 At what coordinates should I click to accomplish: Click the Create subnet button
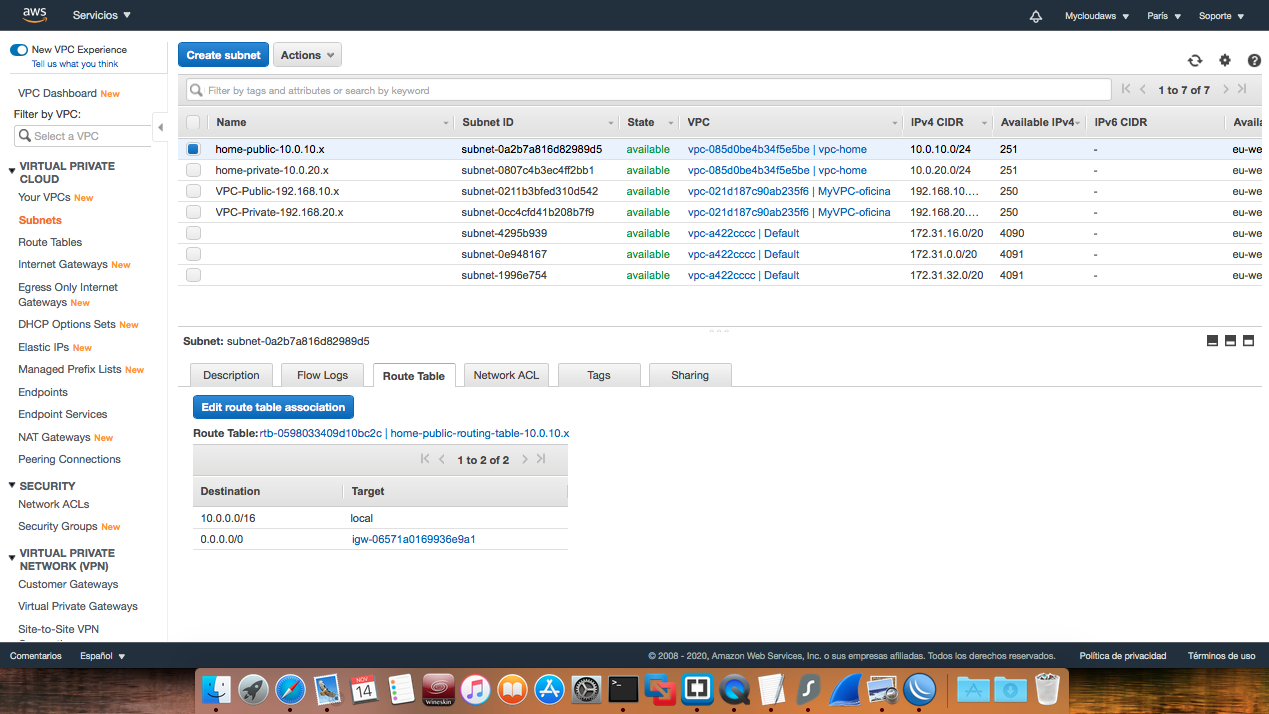[x=223, y=54]
